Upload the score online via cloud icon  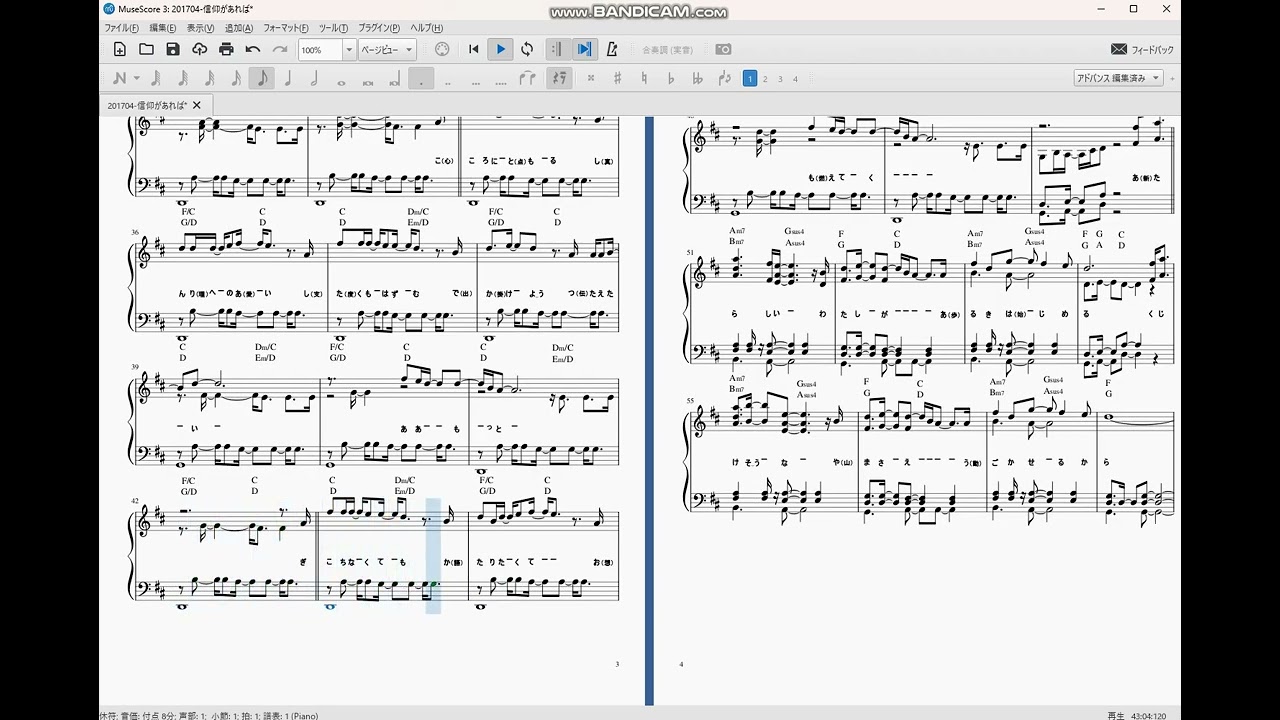coord(199,49)
